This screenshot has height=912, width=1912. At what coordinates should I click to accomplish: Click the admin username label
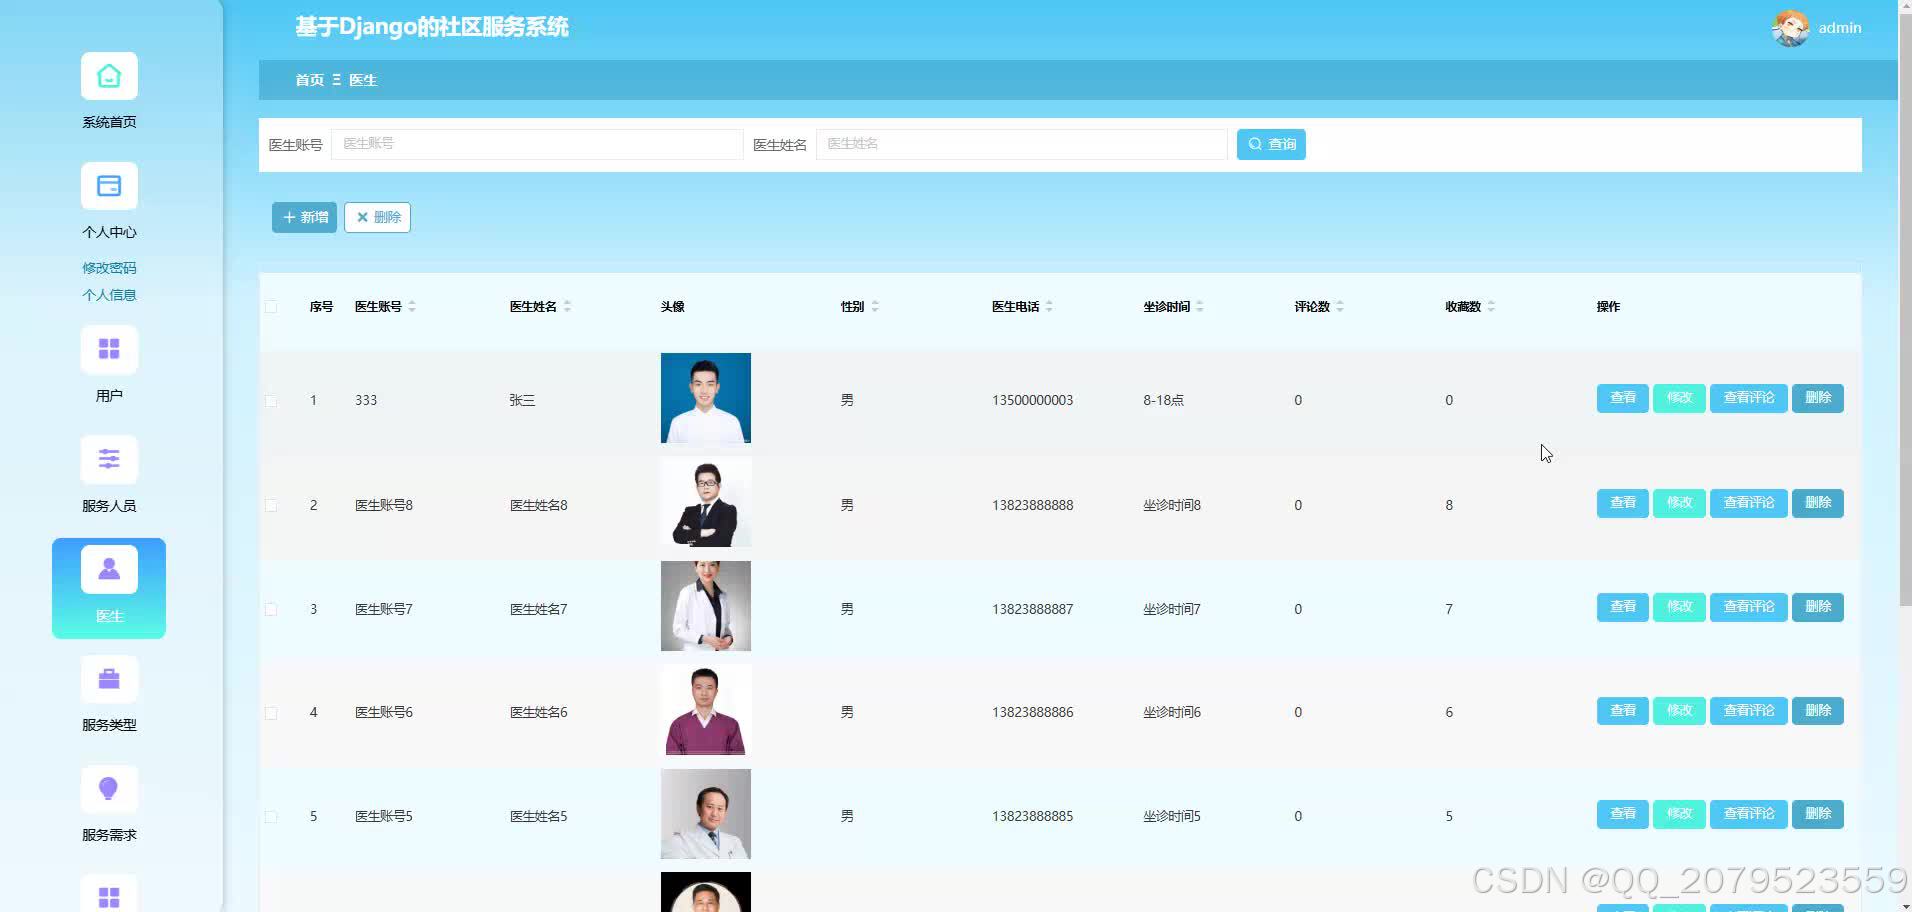coord(1839,28)
